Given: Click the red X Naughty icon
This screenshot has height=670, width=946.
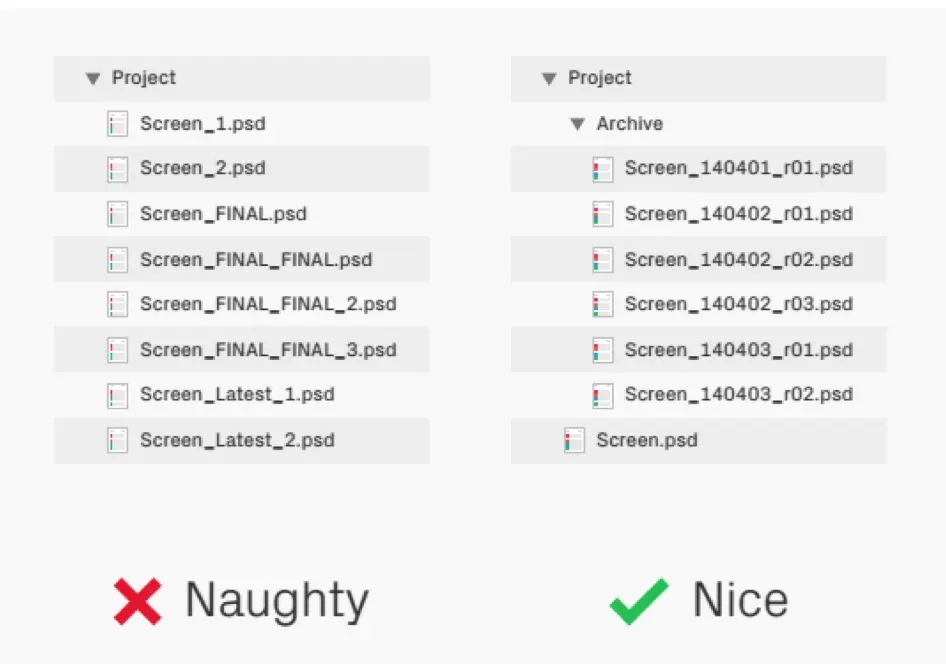Looking at the screenshot, I should pyautogui.click(x=138, y=601).
